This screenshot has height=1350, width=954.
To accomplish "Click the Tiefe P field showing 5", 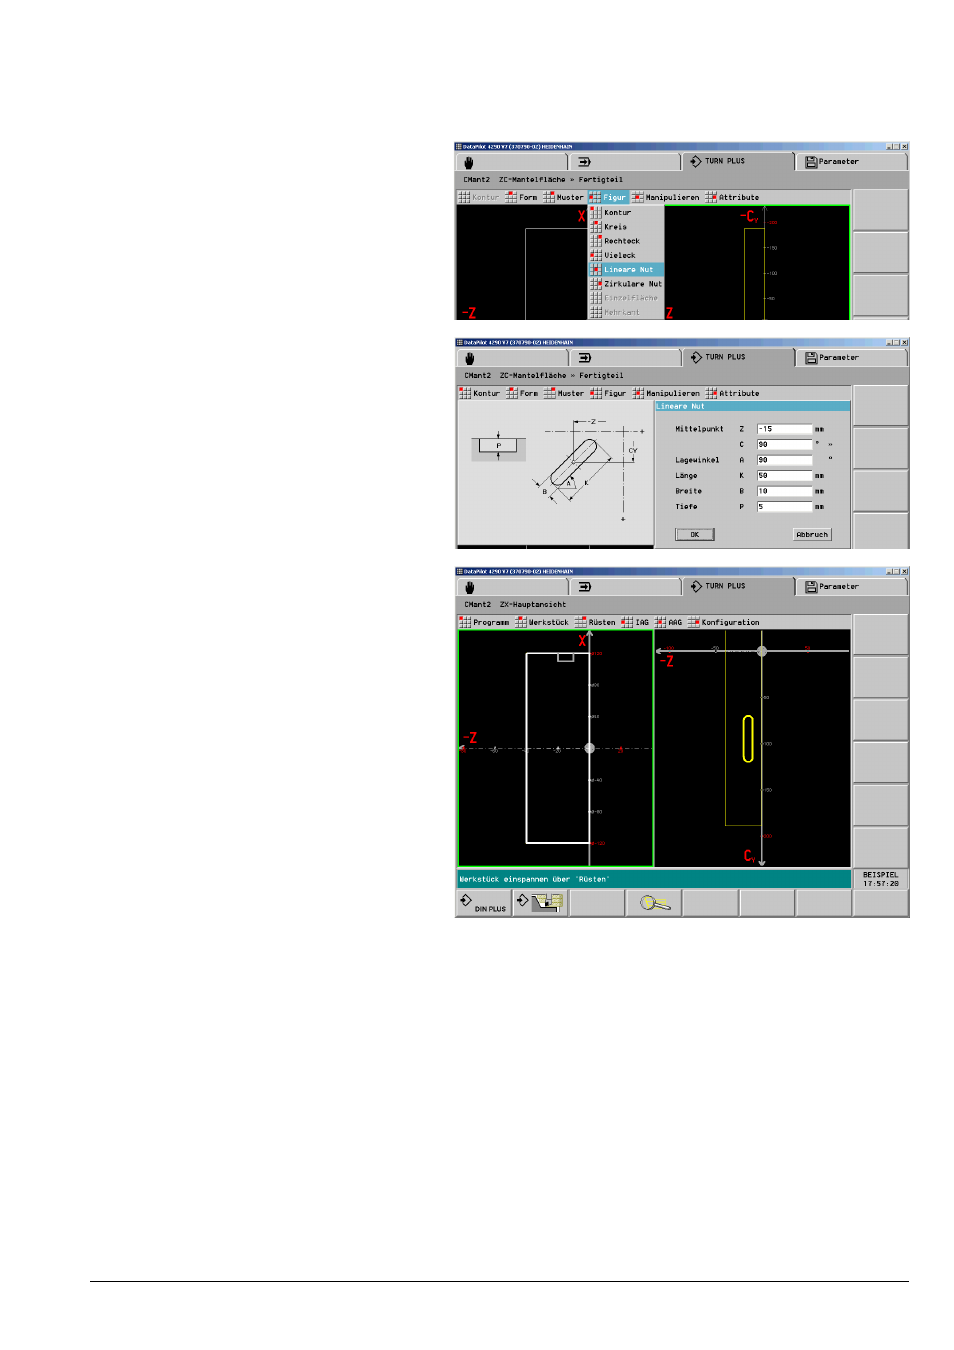I will [784, 507].
